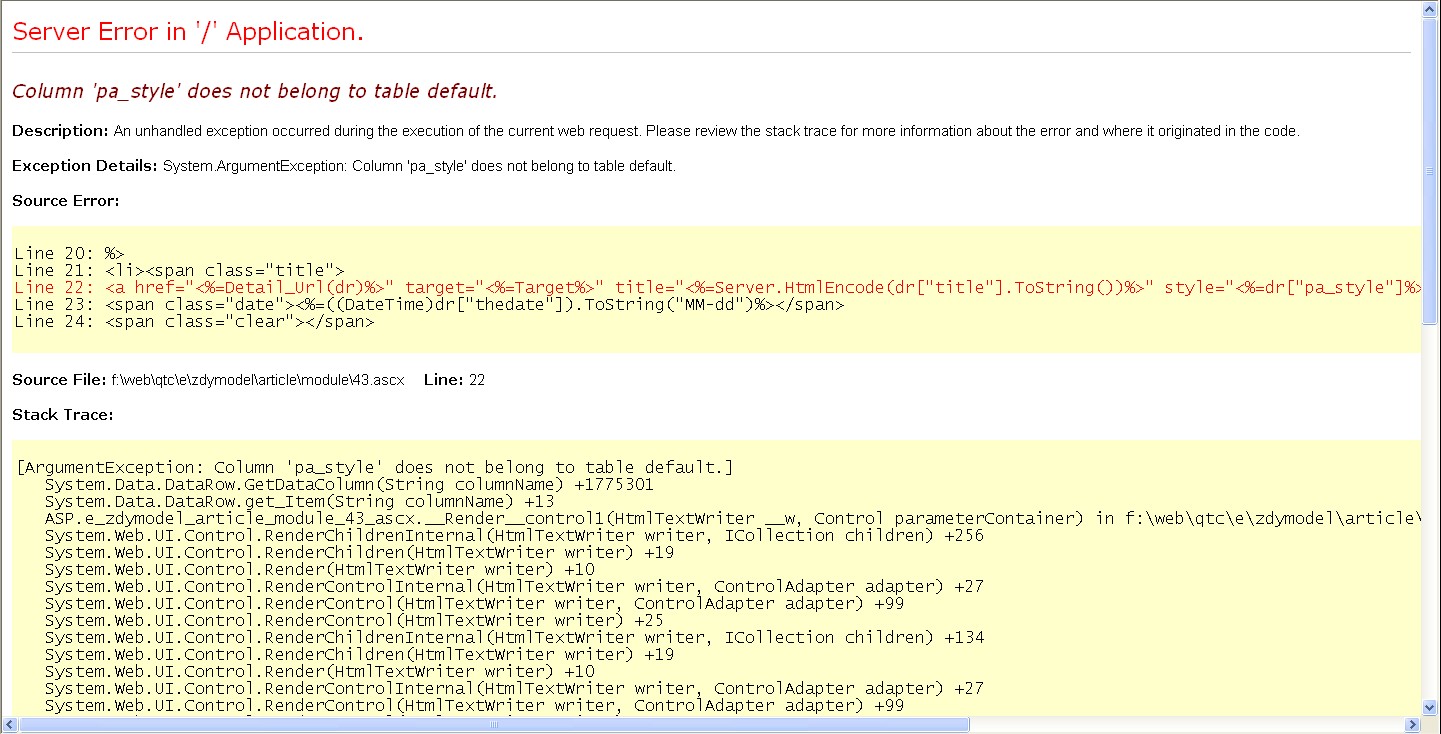Screen dimensions: 1441x734
Task: Click the 'Server Error in '/' Application' heading
Action: [x=188, y=32]
